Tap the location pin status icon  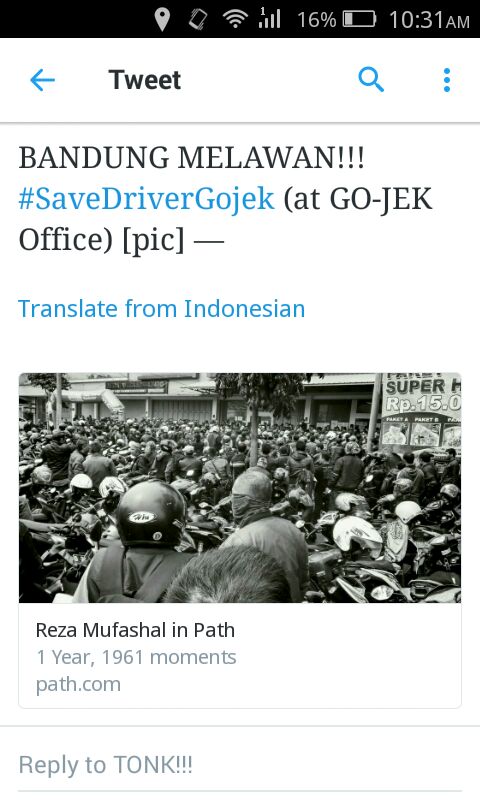click(x=162, y=19)
